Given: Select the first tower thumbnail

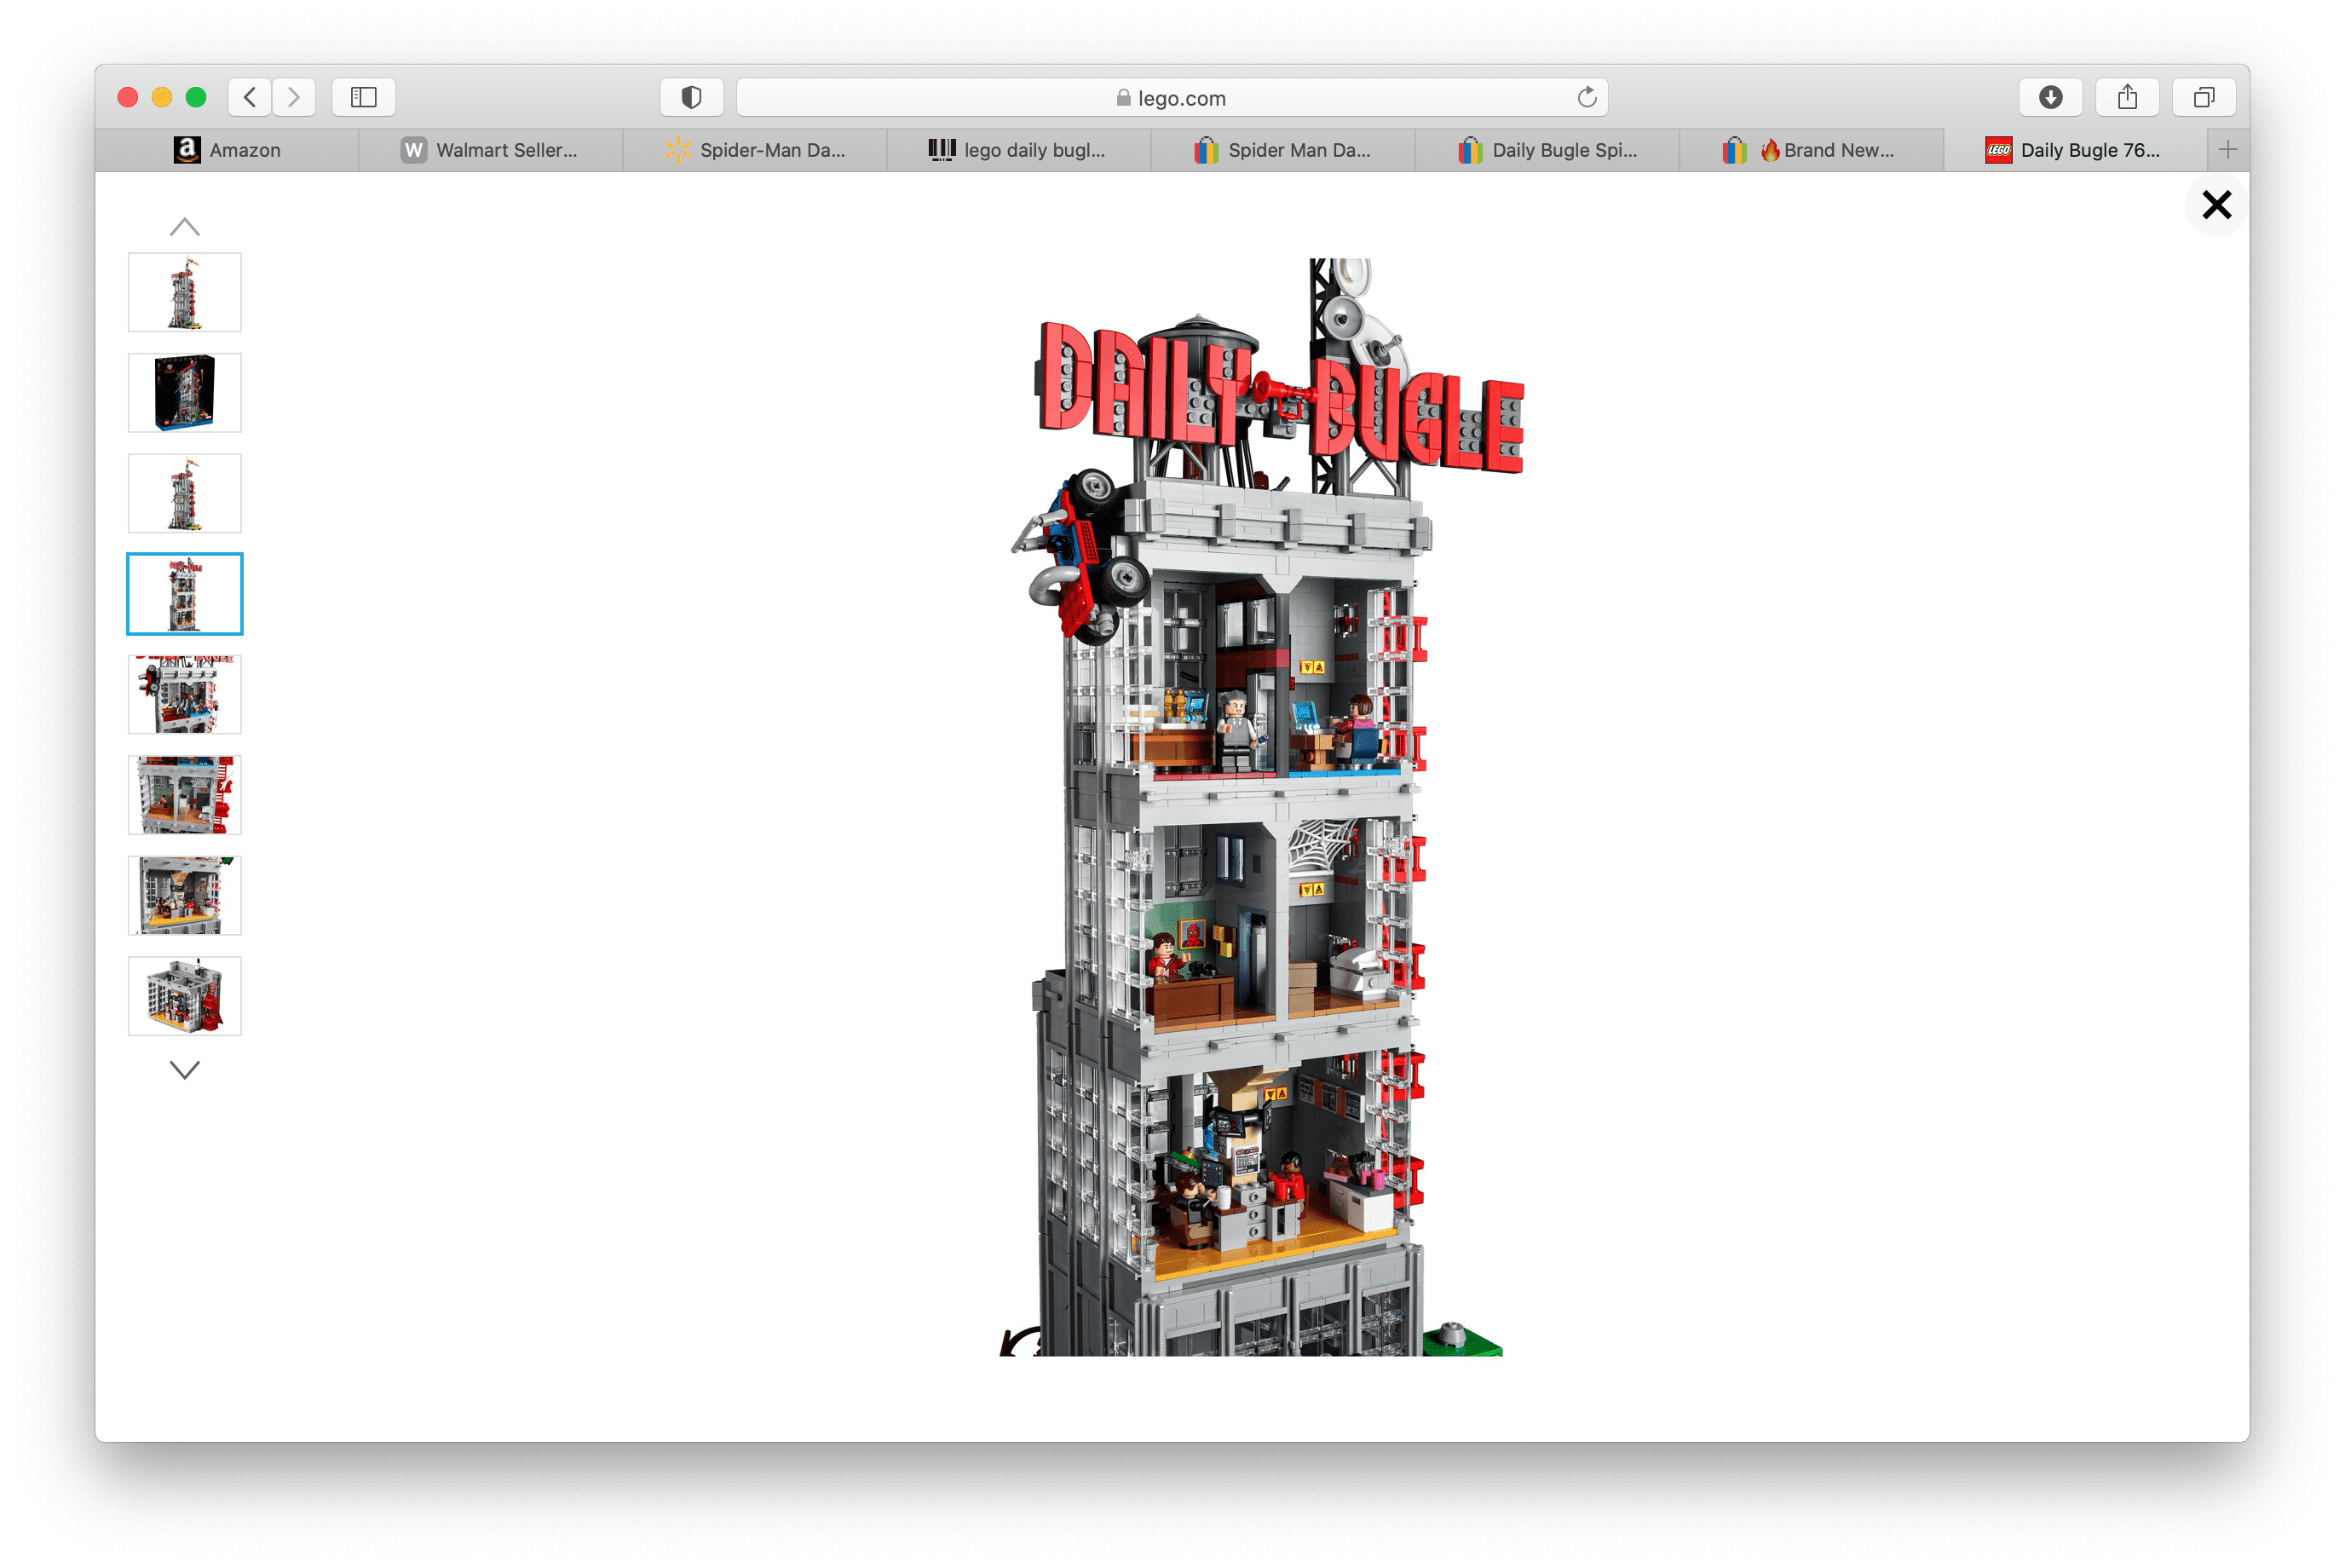Looking at the screenshot, I should 185,292.
